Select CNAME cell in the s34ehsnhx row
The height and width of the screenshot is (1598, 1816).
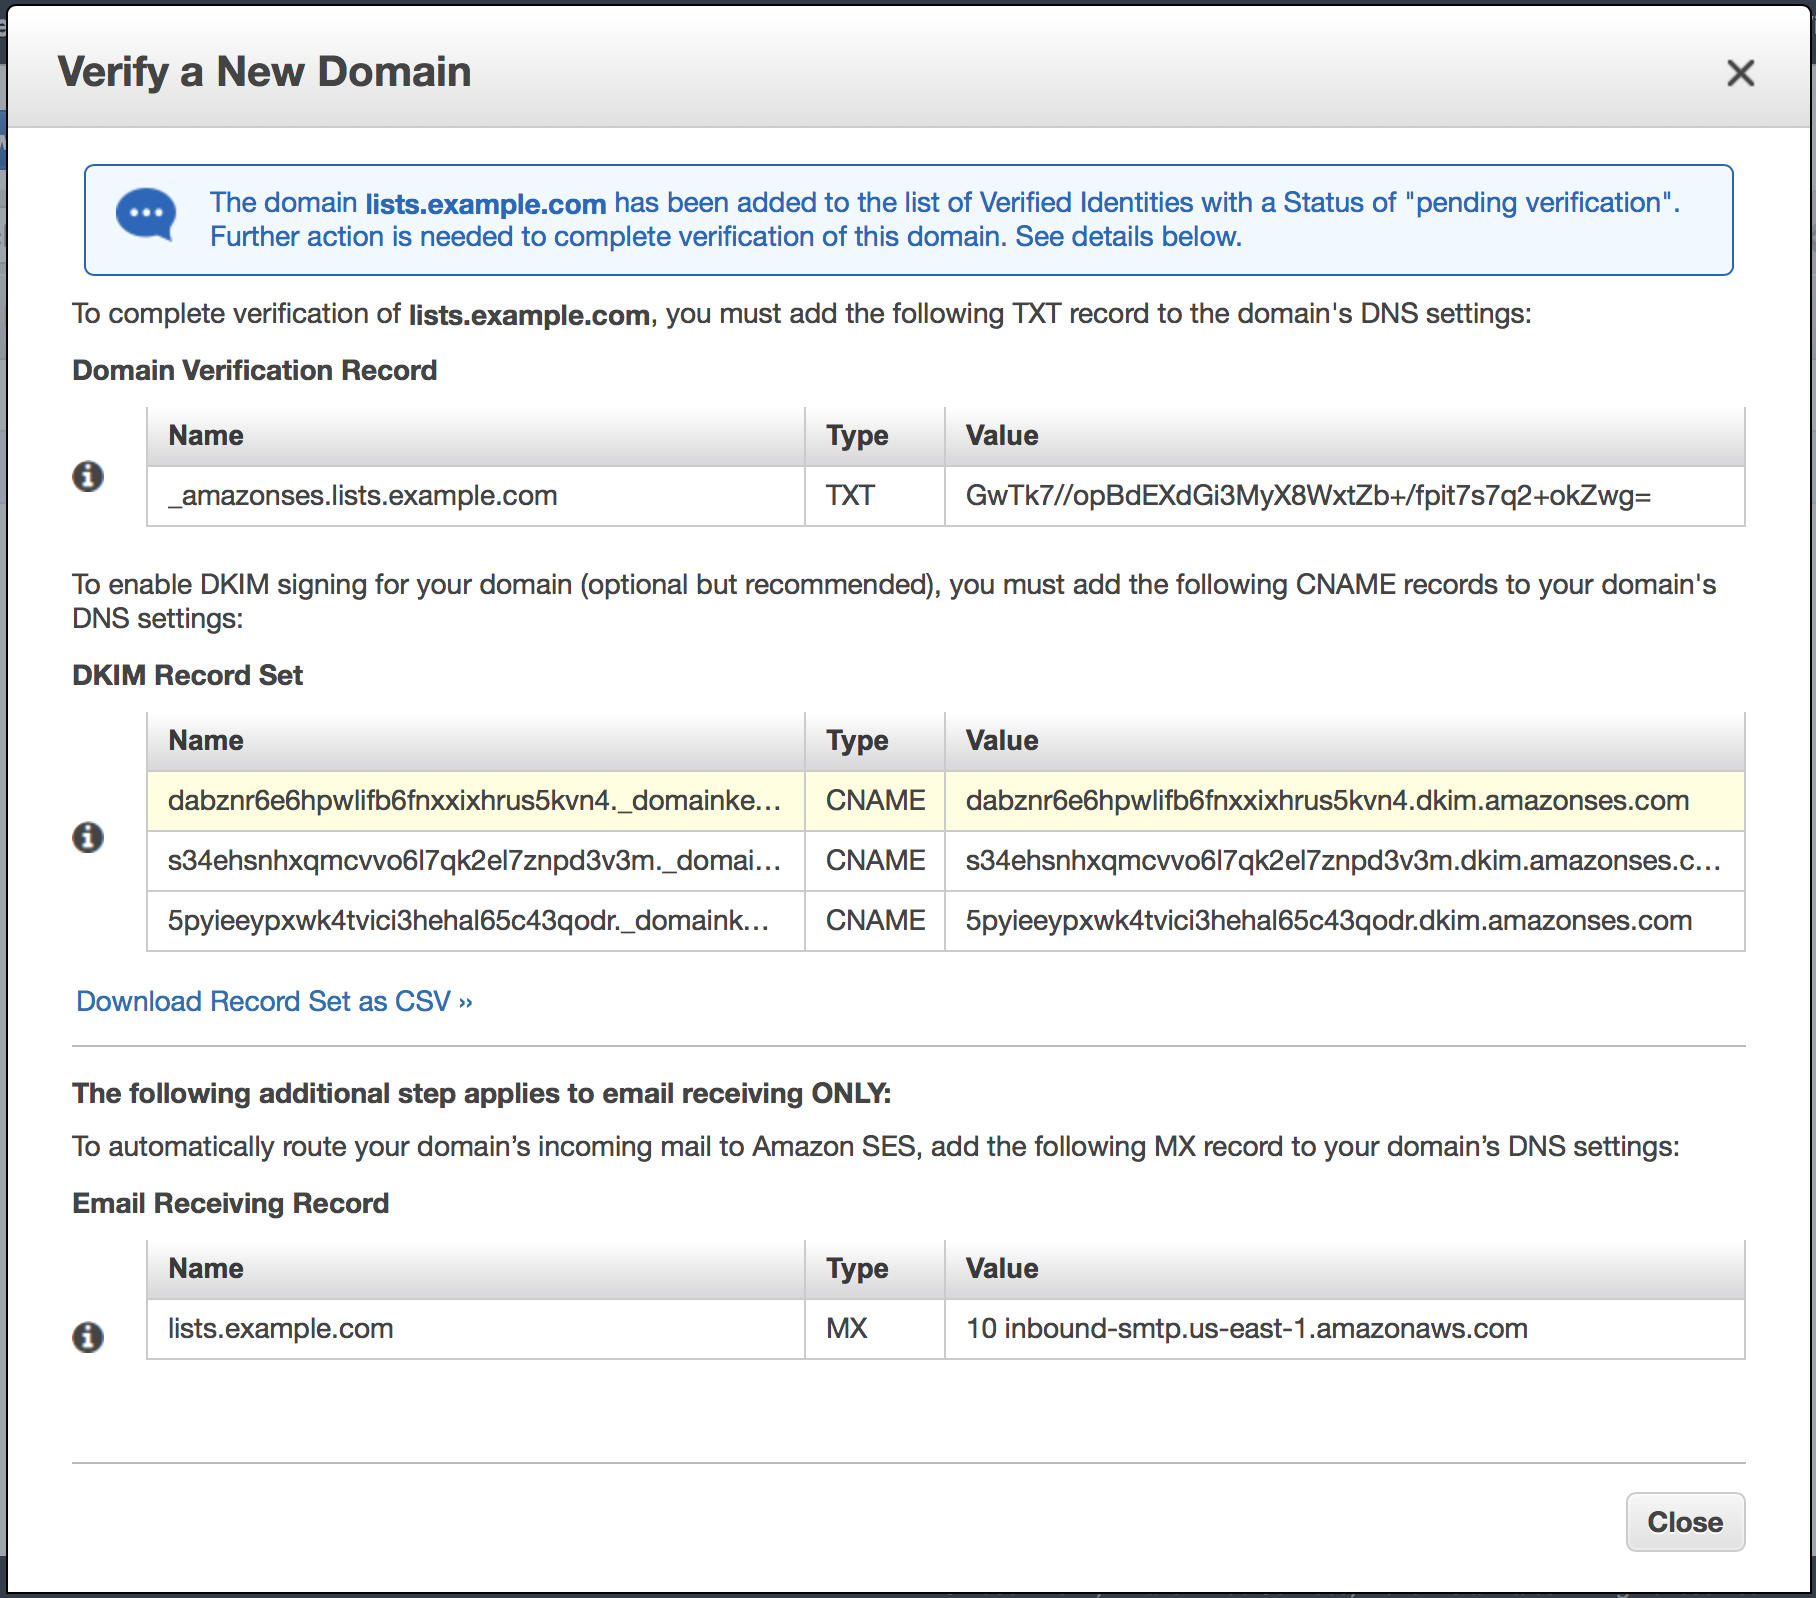[875, 861]
